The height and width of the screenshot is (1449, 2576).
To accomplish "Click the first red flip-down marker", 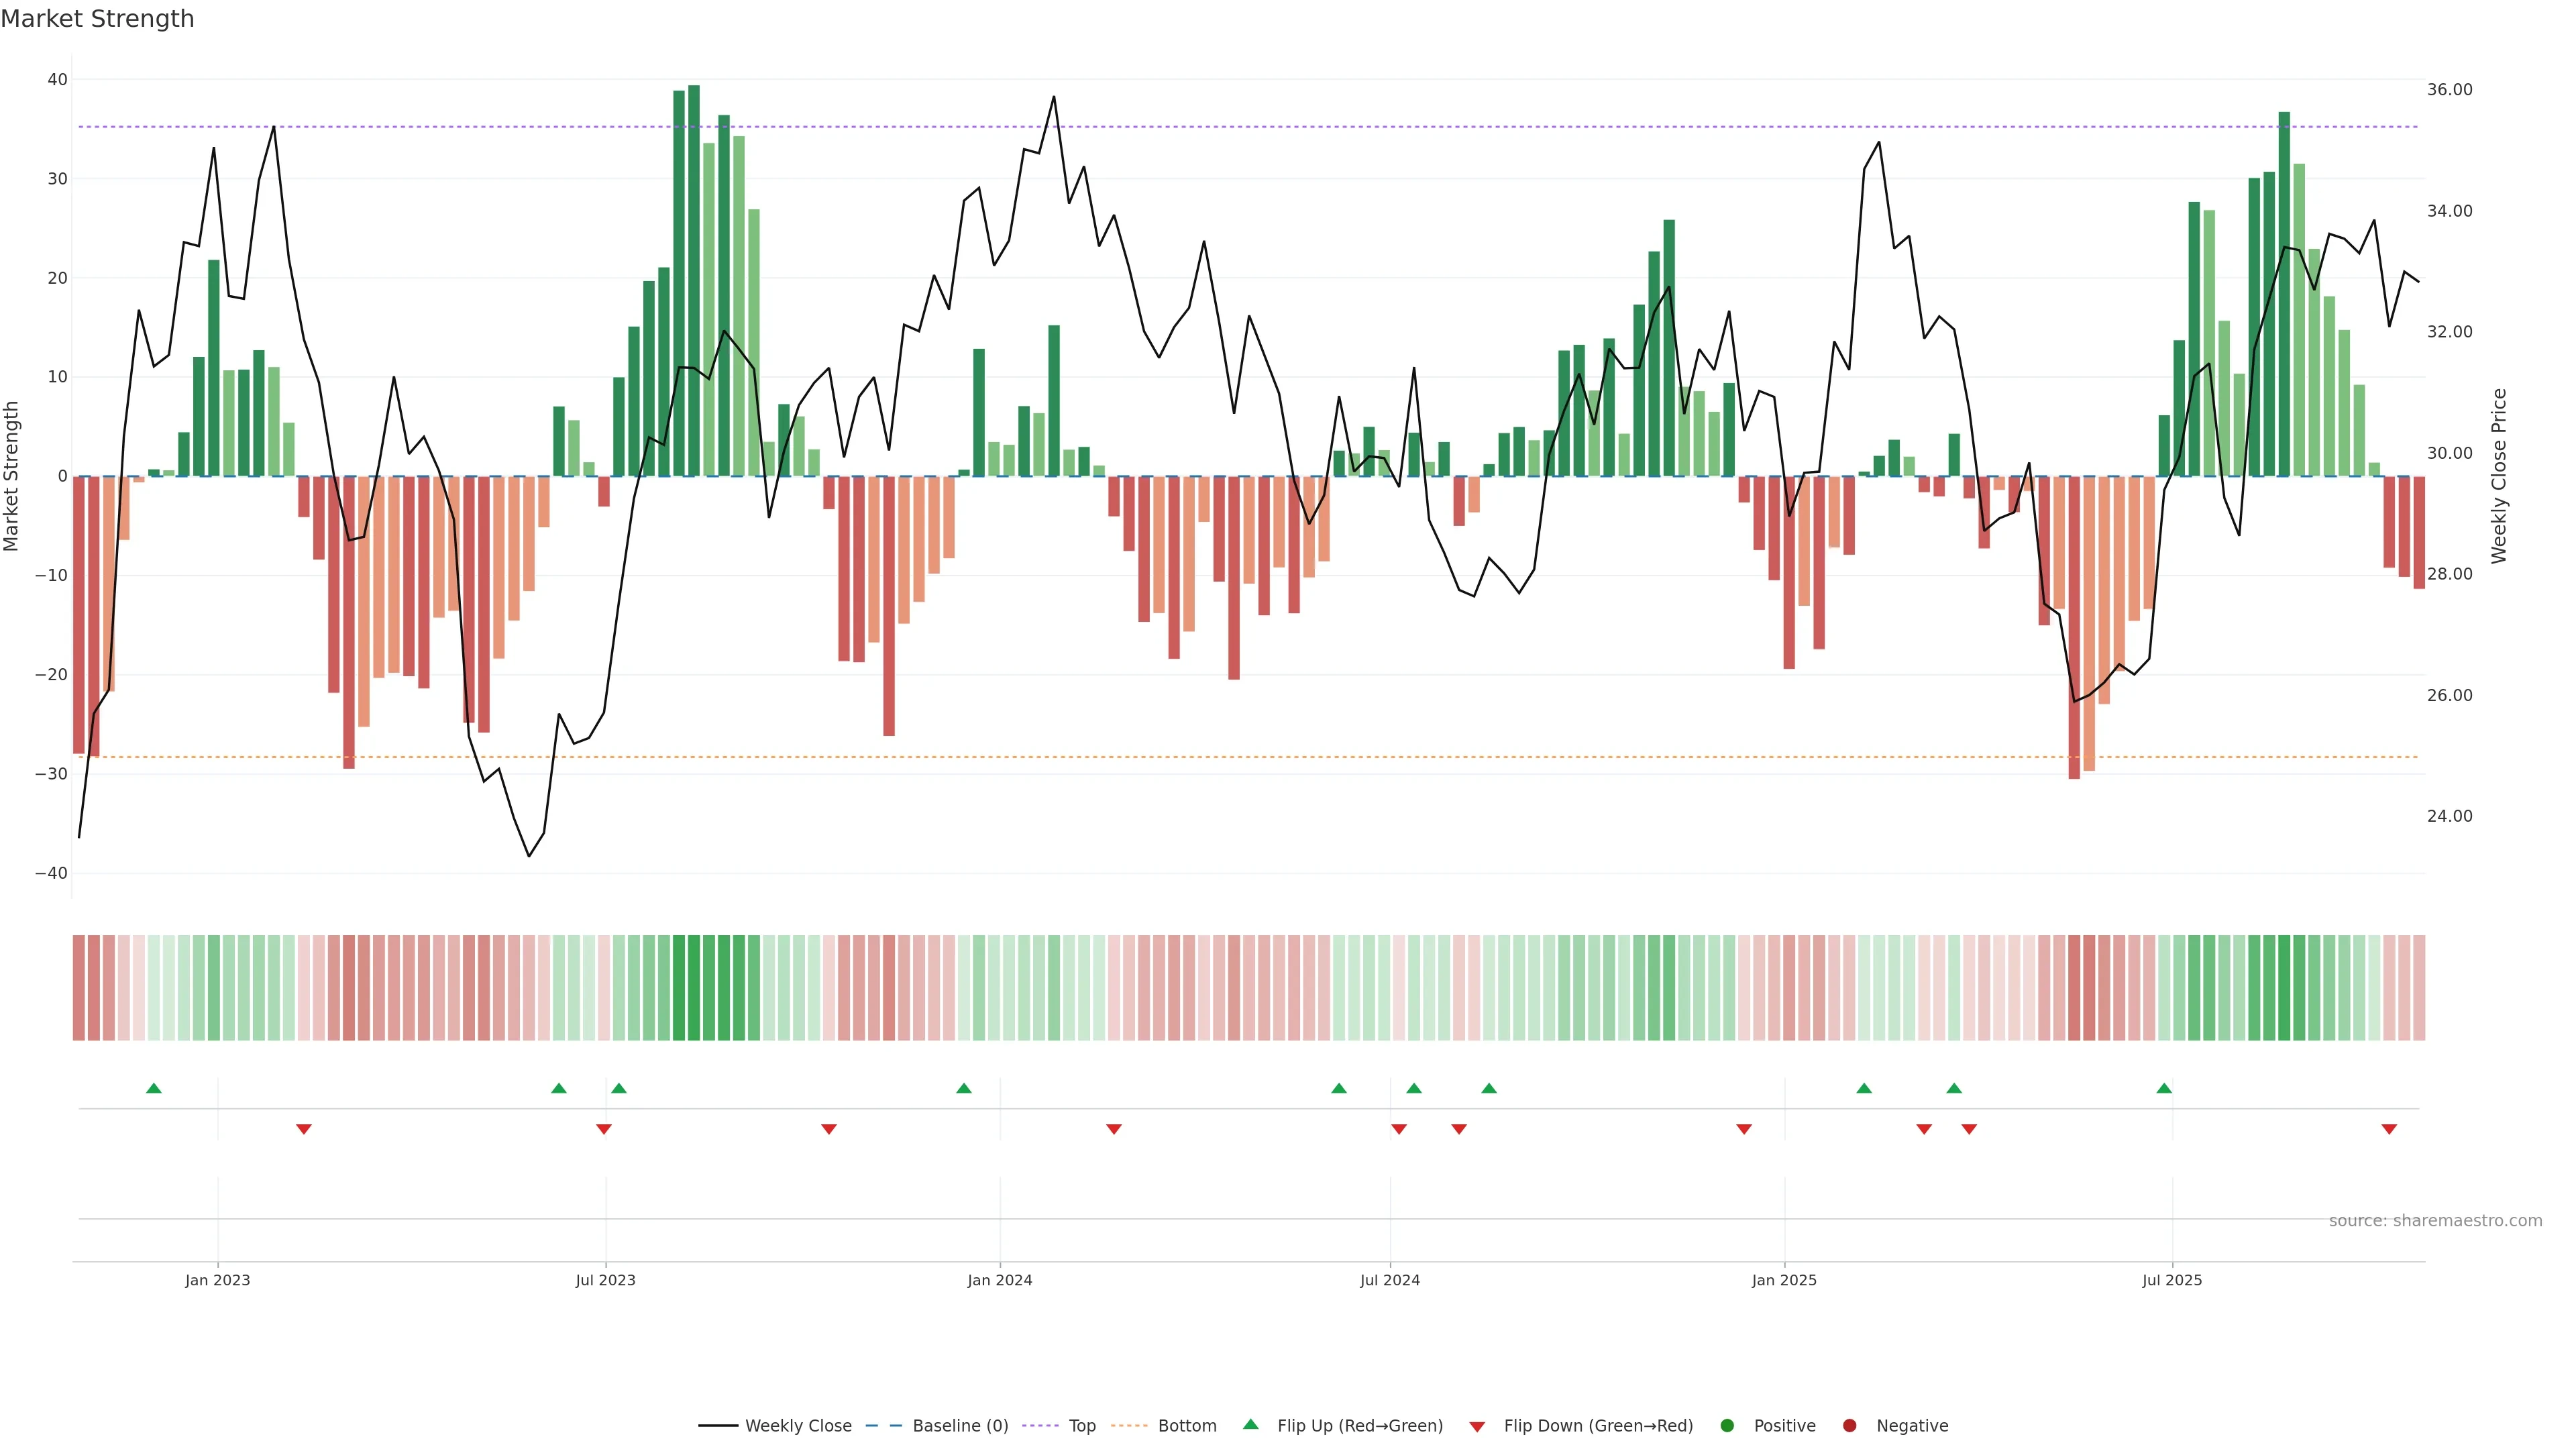I will (304, 1129).
